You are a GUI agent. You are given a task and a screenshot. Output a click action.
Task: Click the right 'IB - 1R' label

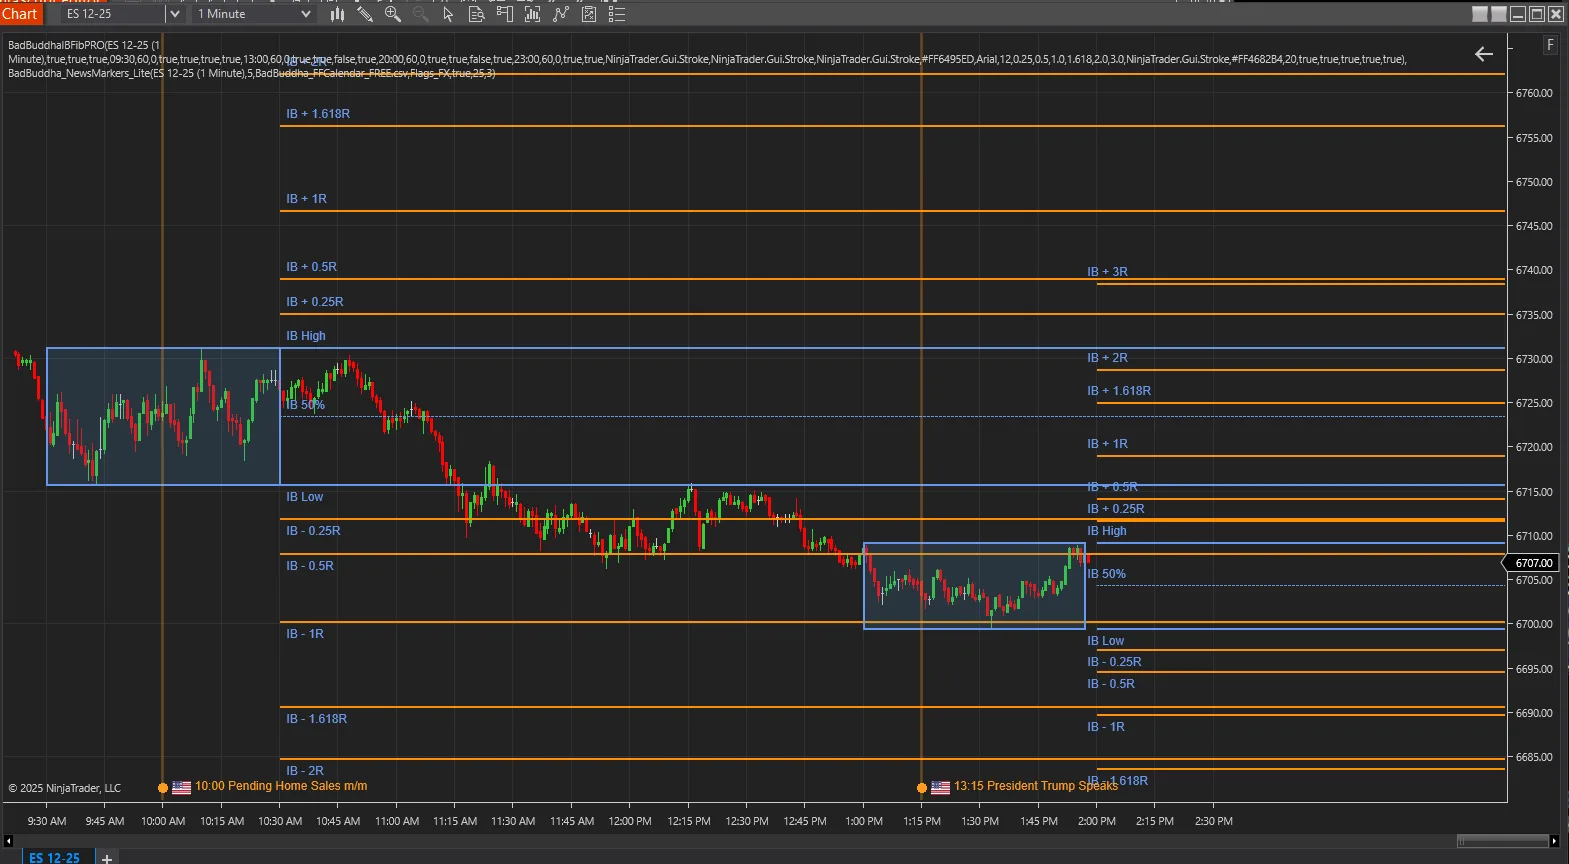pyautogui.click(x=1106, y=727)
